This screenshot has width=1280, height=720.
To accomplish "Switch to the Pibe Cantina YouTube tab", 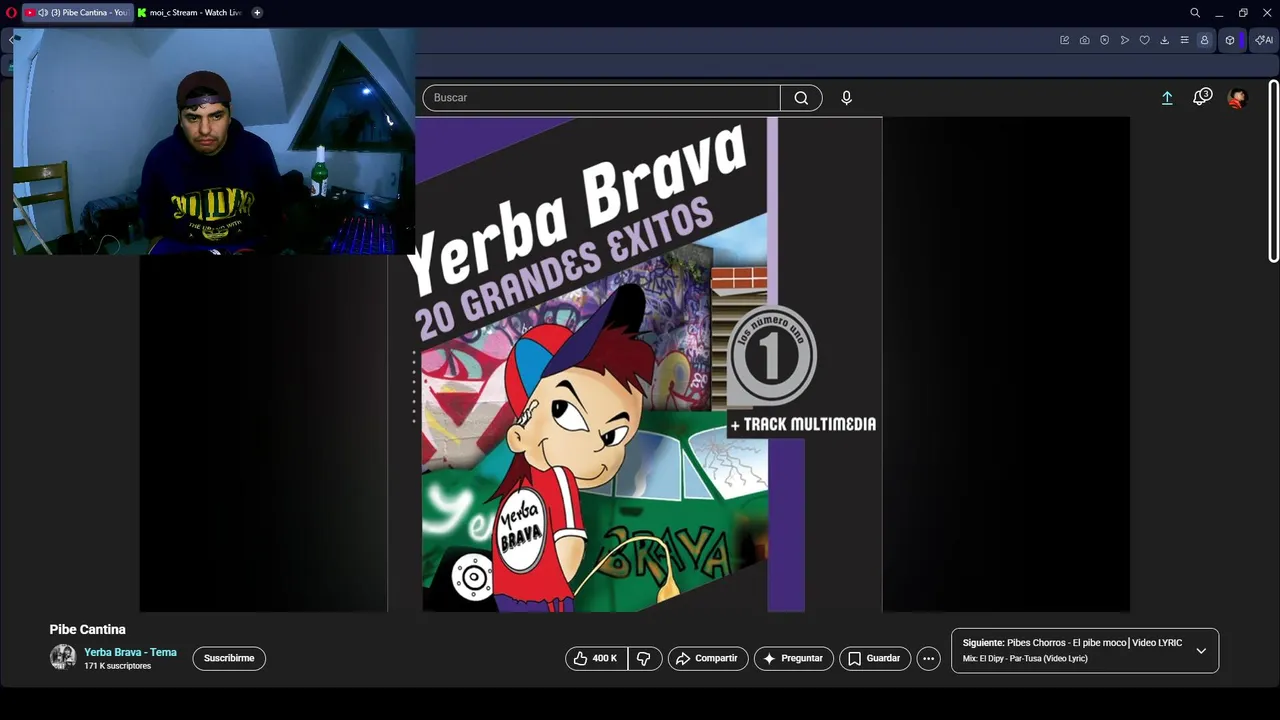I will (x=78, y=13).
